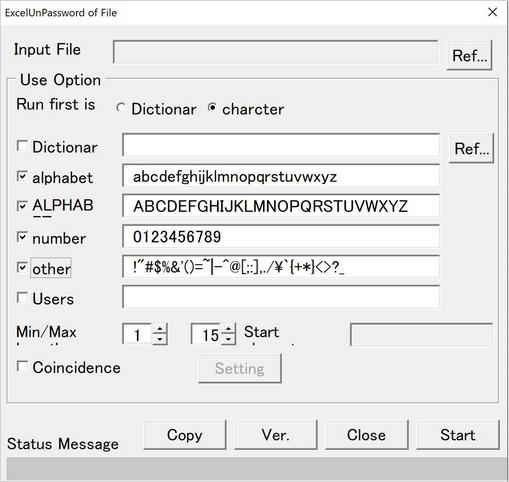The width and height of the screenshot is (509, 482).
Task: Begin password search with Start button
Action: pos(458,435)
